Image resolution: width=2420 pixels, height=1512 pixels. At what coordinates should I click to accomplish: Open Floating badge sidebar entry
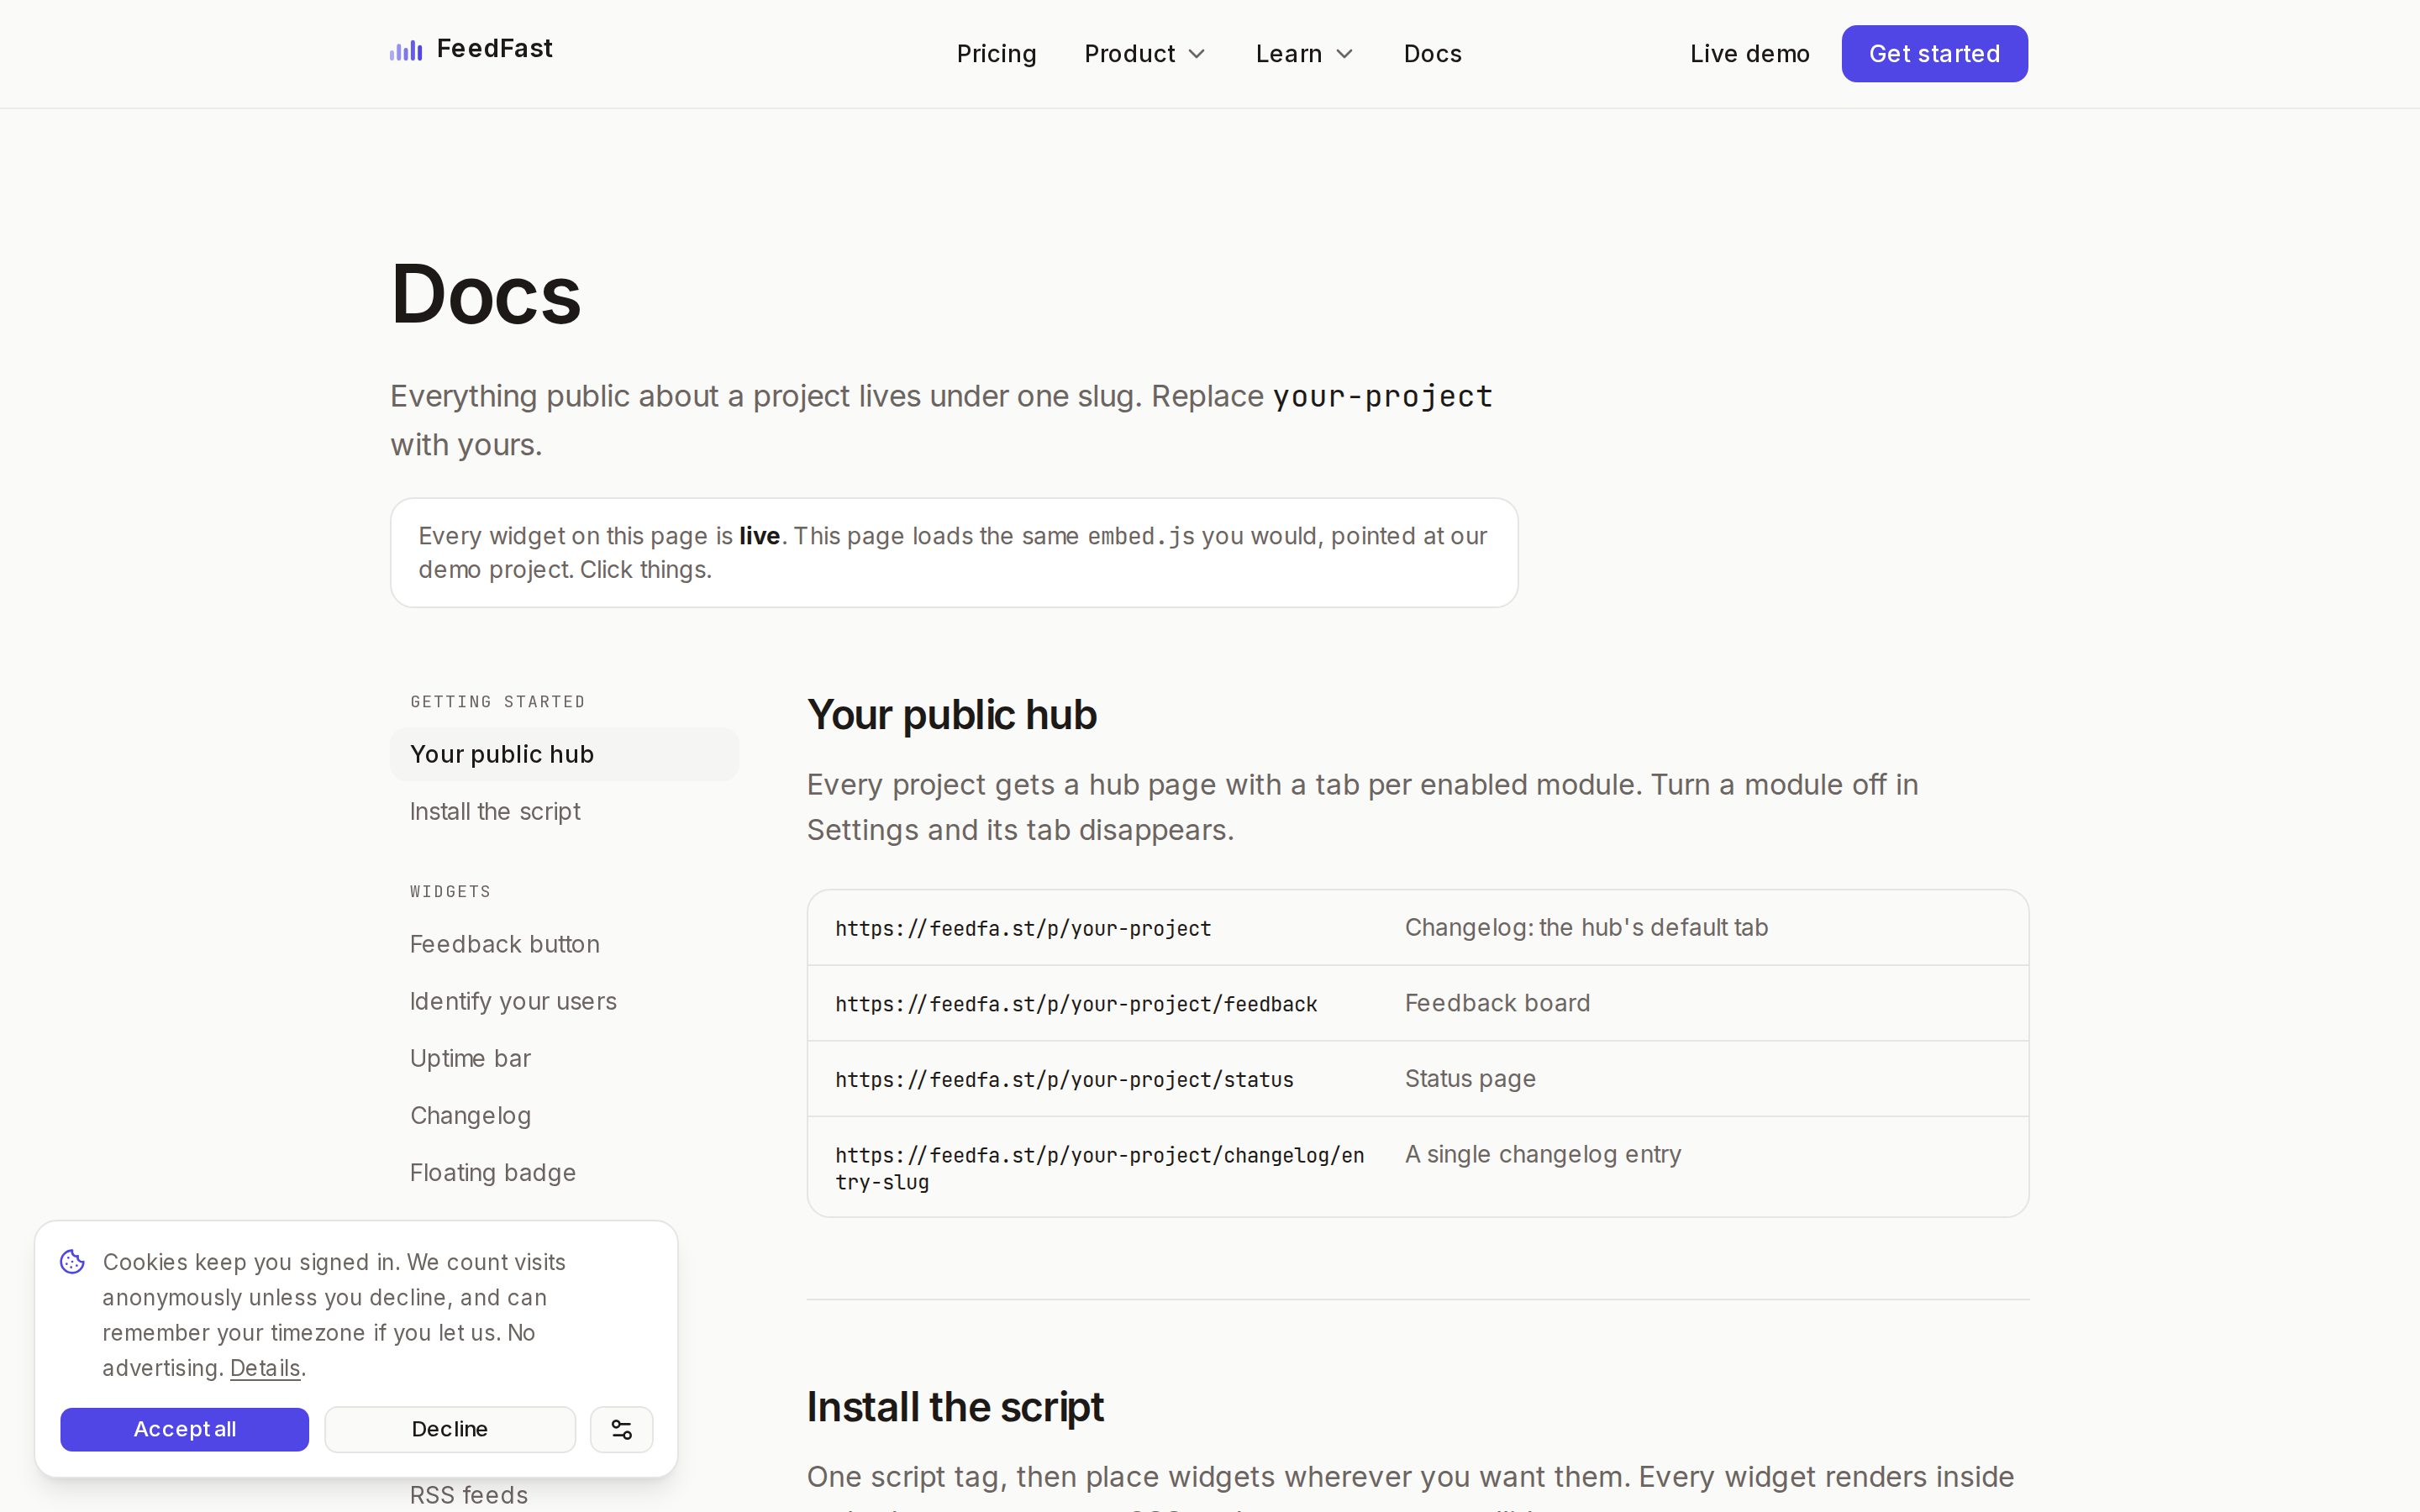click(x=493, y=1172)
